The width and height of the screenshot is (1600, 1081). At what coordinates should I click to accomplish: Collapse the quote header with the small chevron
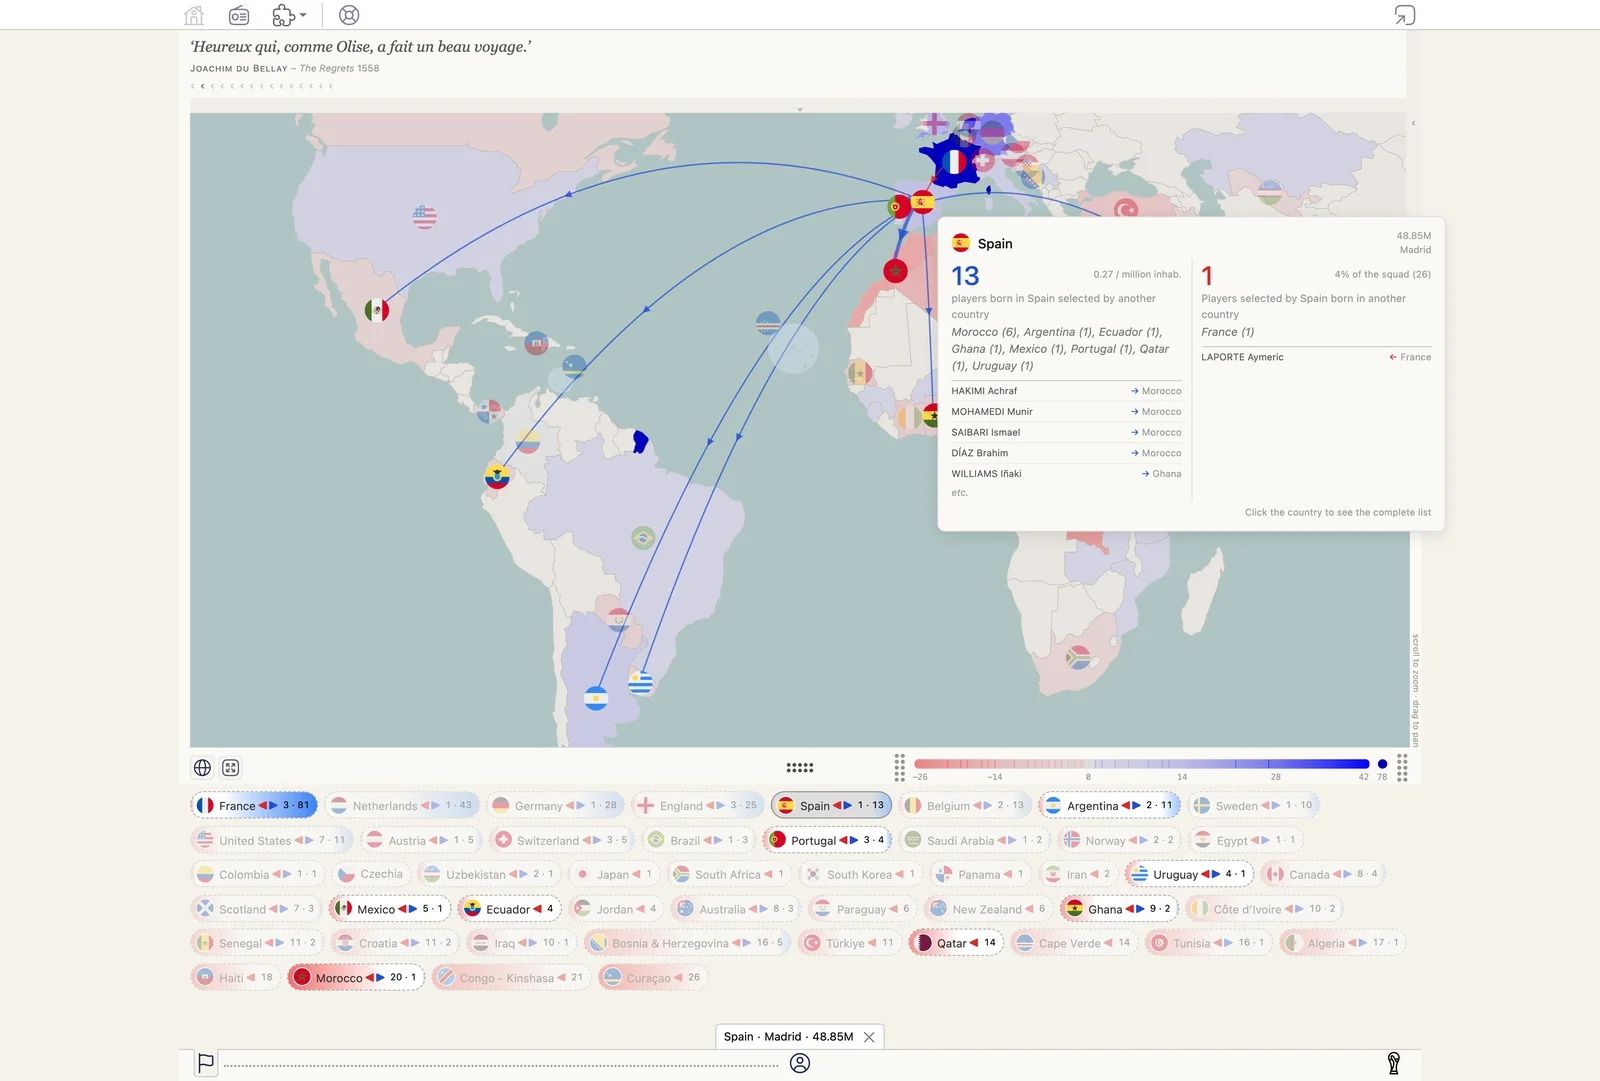pos(799,108)
